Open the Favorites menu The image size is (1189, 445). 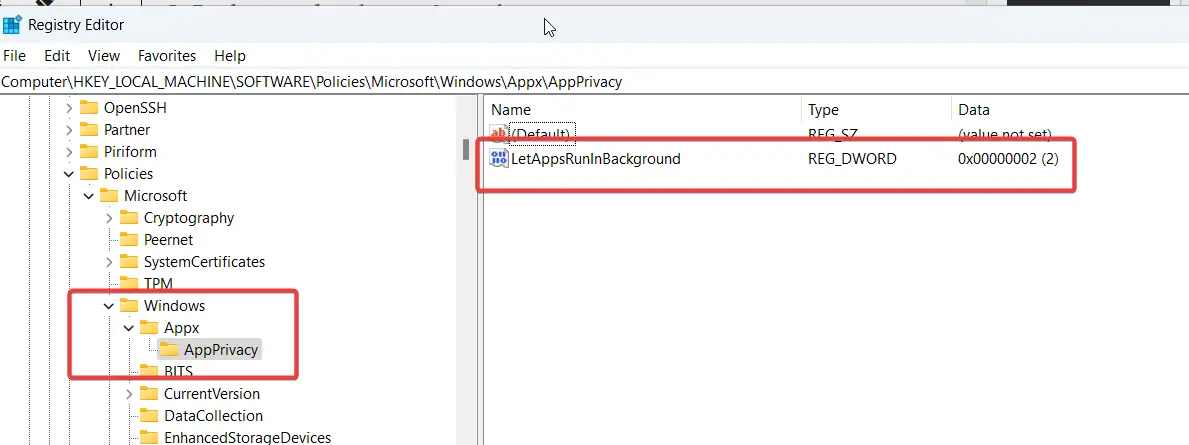167,56
